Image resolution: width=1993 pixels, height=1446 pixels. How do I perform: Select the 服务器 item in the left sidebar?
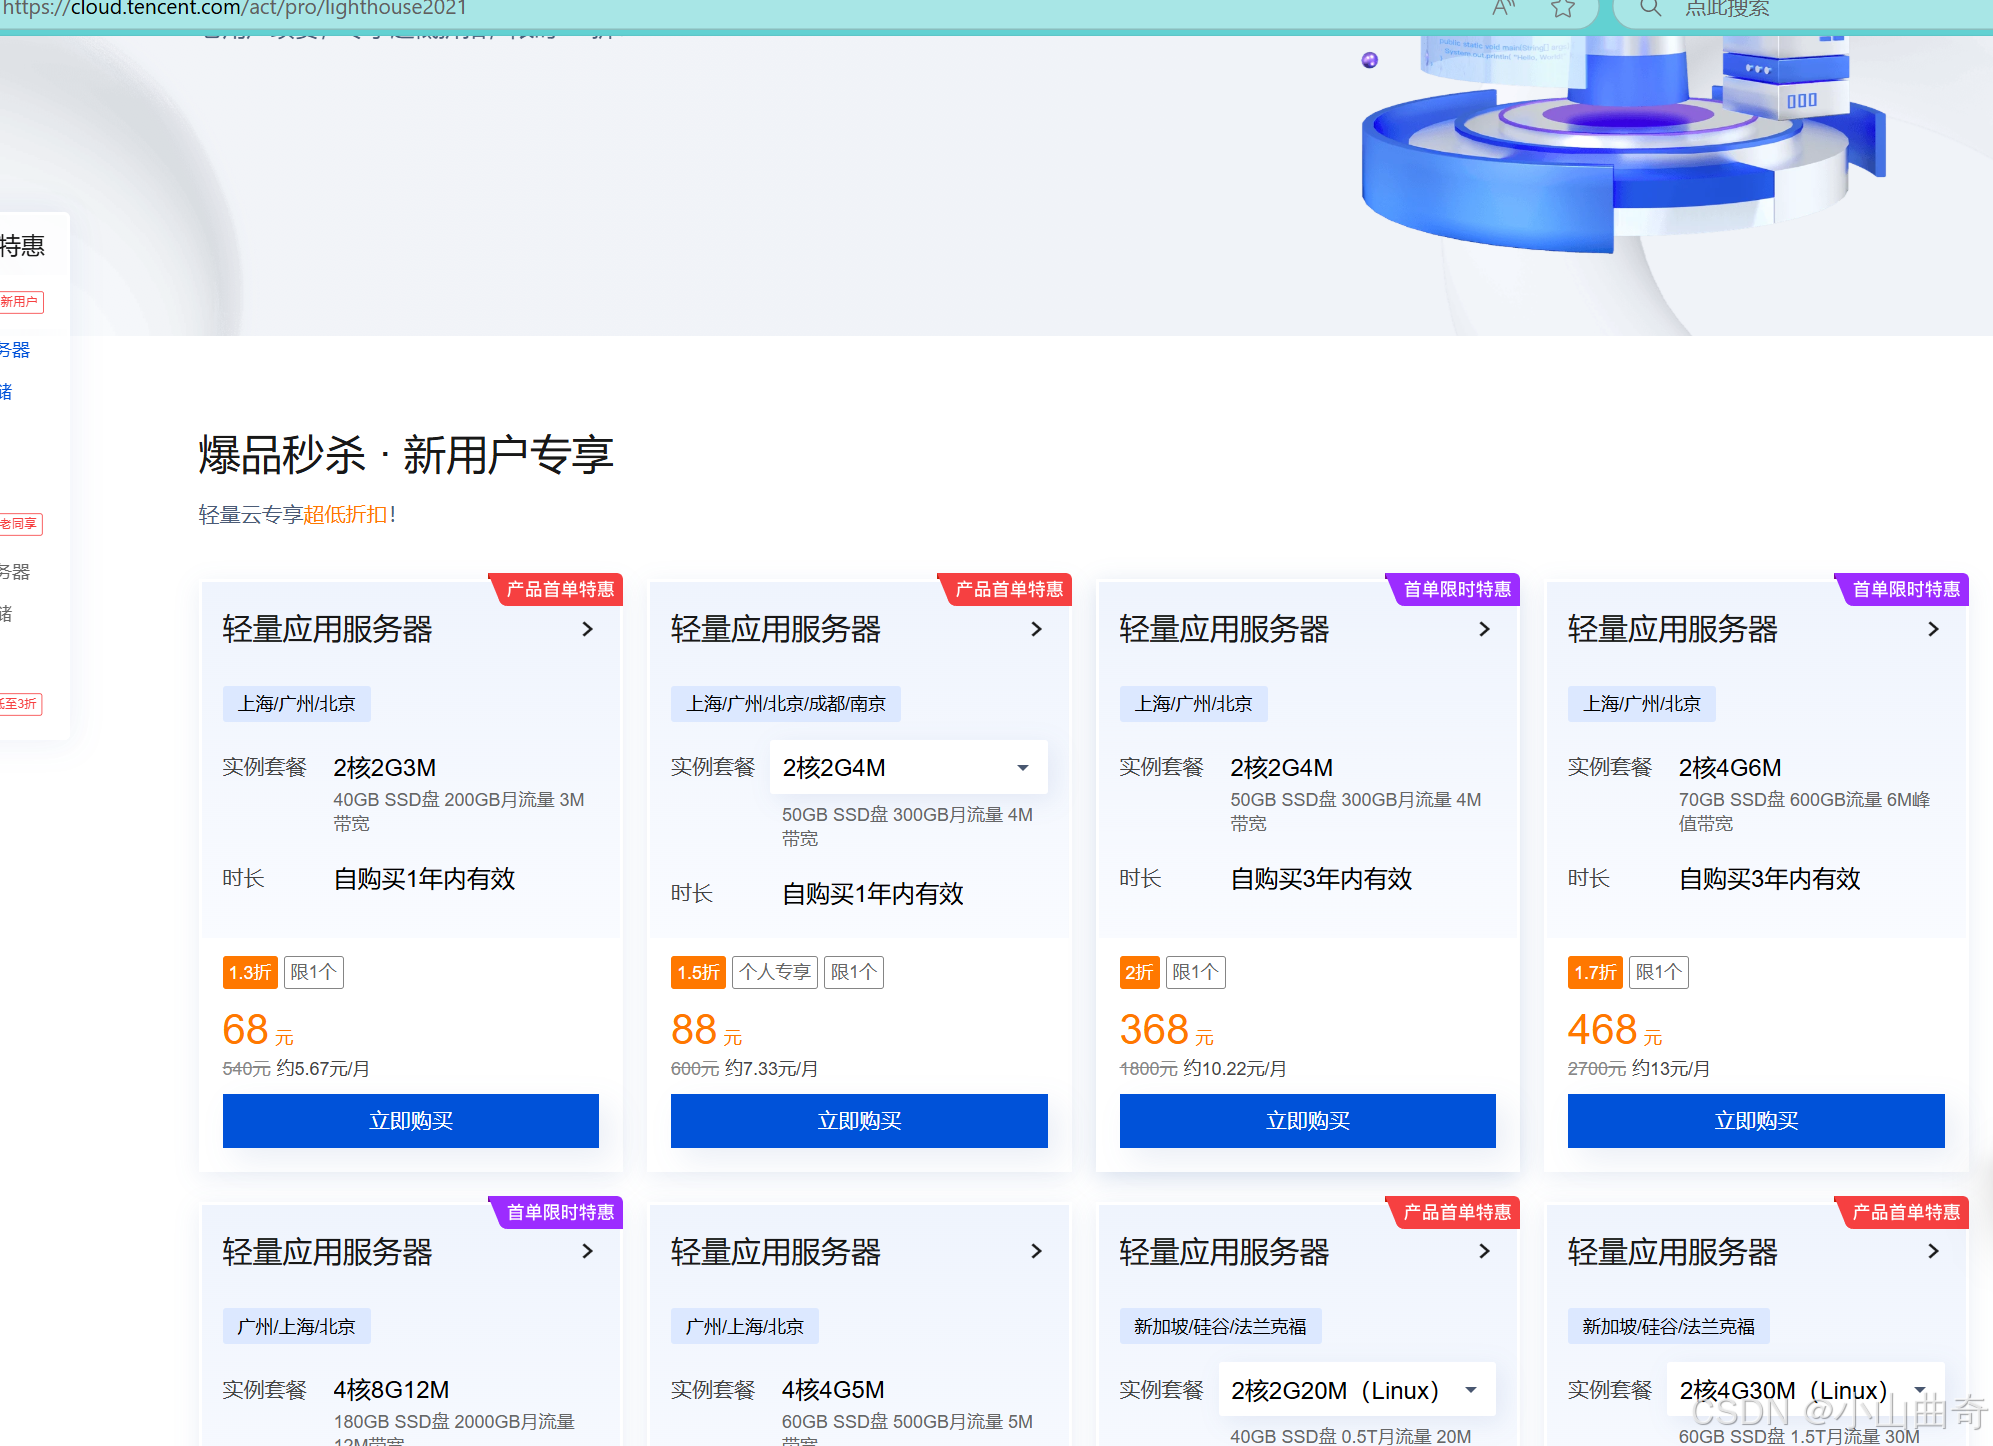click(16, 349)
